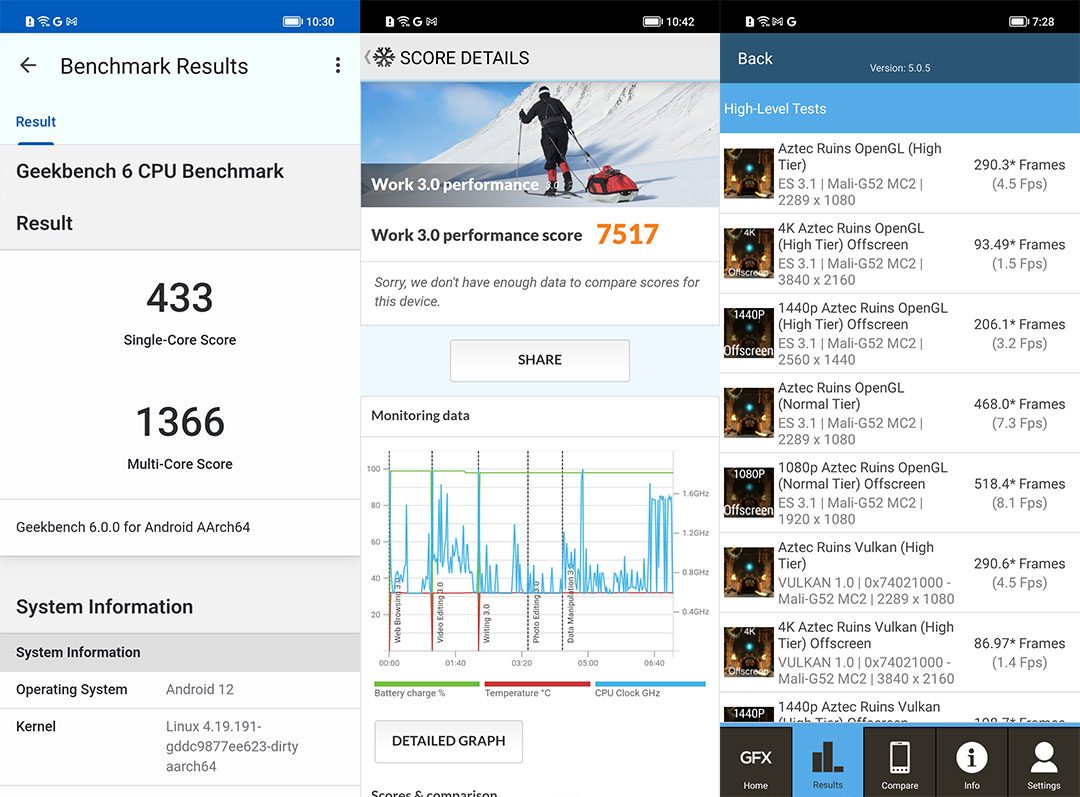Viewport: 1080px width, 797px height.
Task: Tap the Version: 5.0.5 label
Action: point(900,68)
